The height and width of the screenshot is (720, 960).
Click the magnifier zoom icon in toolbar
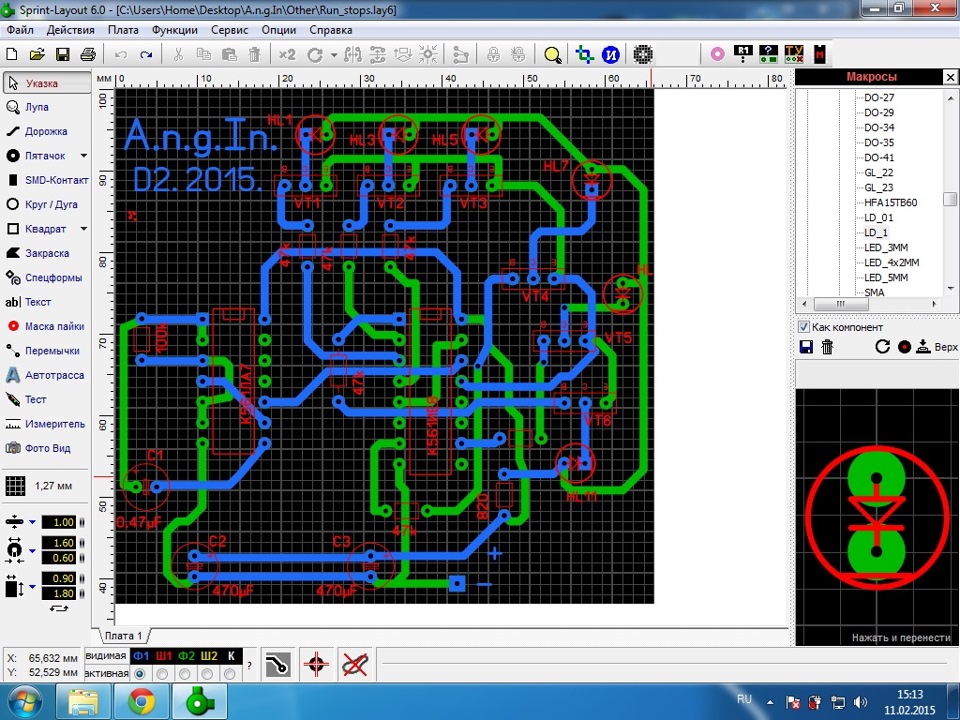point(552,55)
